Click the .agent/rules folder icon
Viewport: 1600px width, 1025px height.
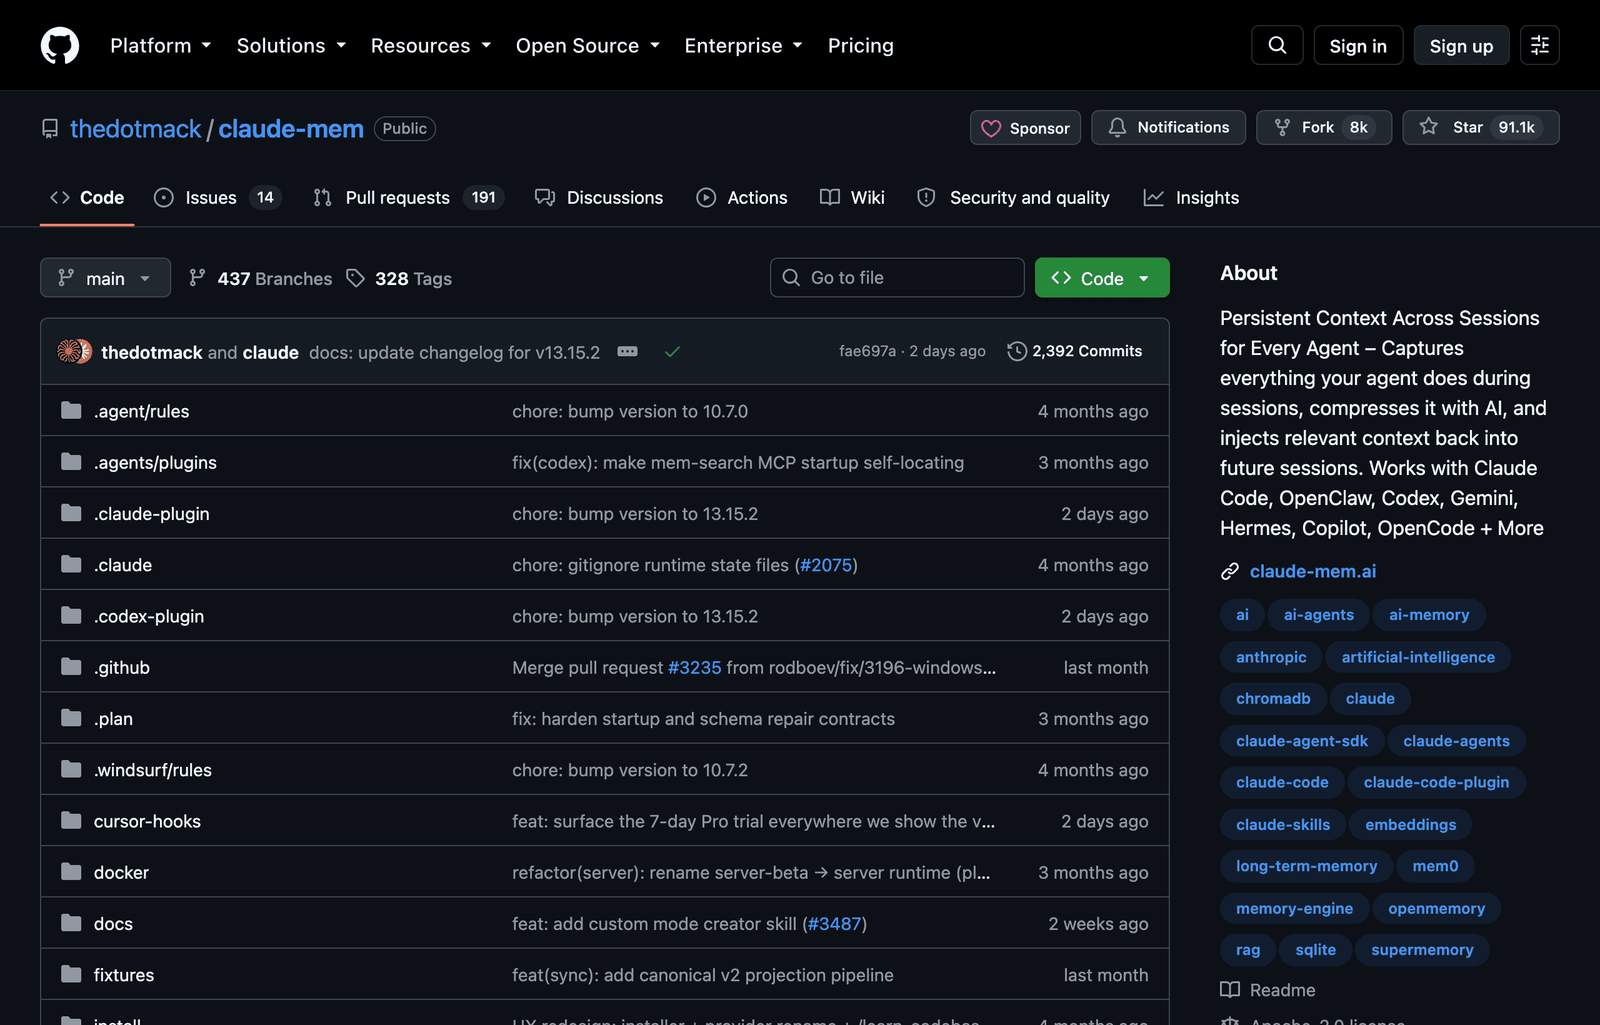[71, 411]
